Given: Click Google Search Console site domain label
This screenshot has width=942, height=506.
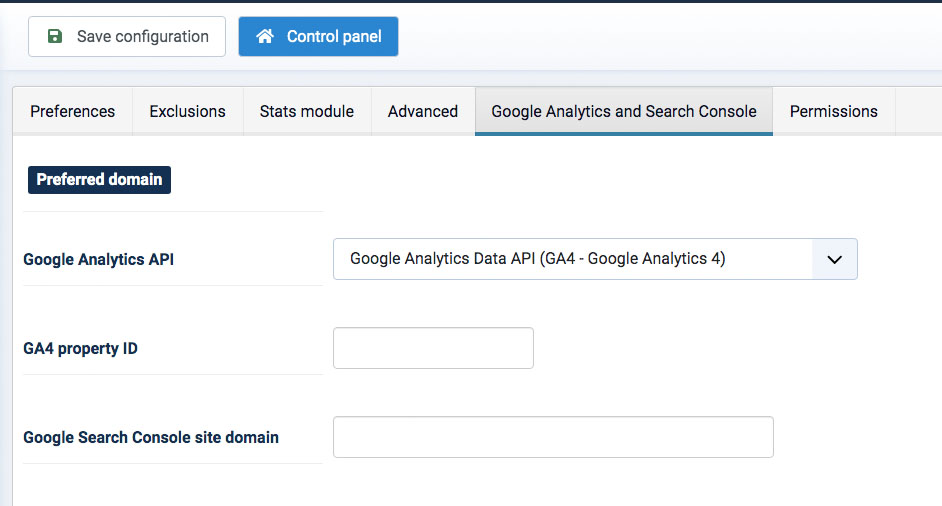Looking at the screenshot, I should 150,437.
